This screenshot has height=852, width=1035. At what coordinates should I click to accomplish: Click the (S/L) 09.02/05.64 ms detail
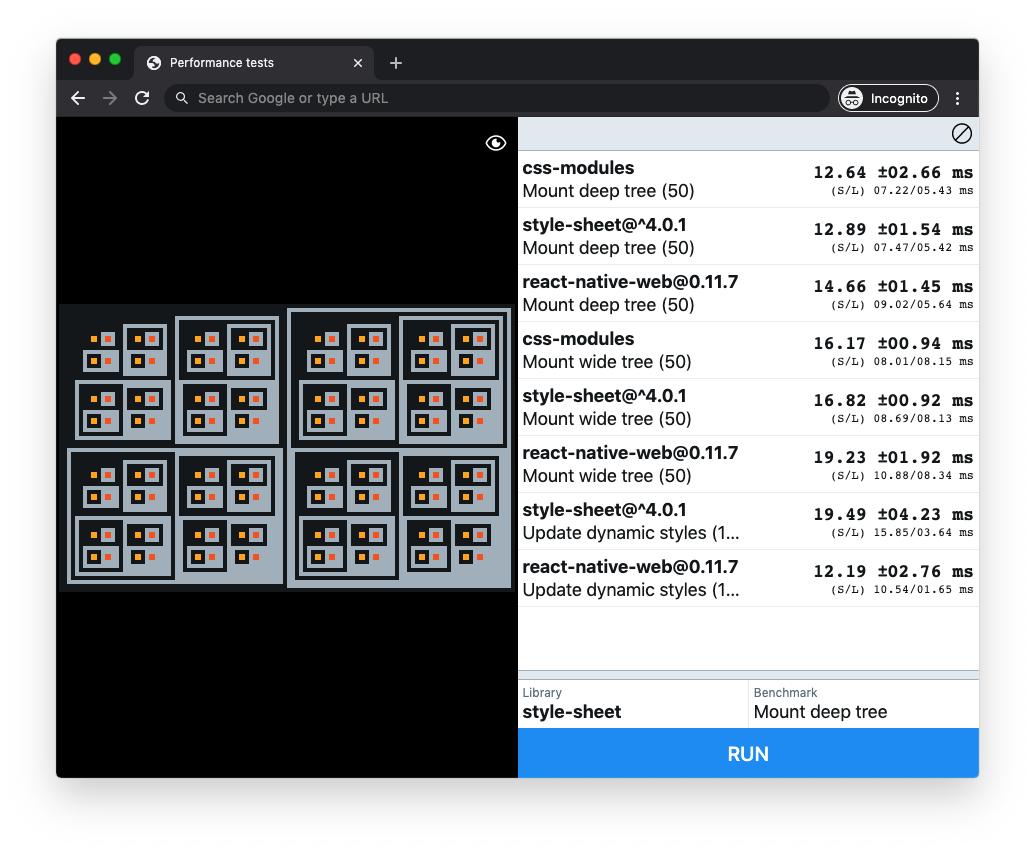tap(902, 305)
